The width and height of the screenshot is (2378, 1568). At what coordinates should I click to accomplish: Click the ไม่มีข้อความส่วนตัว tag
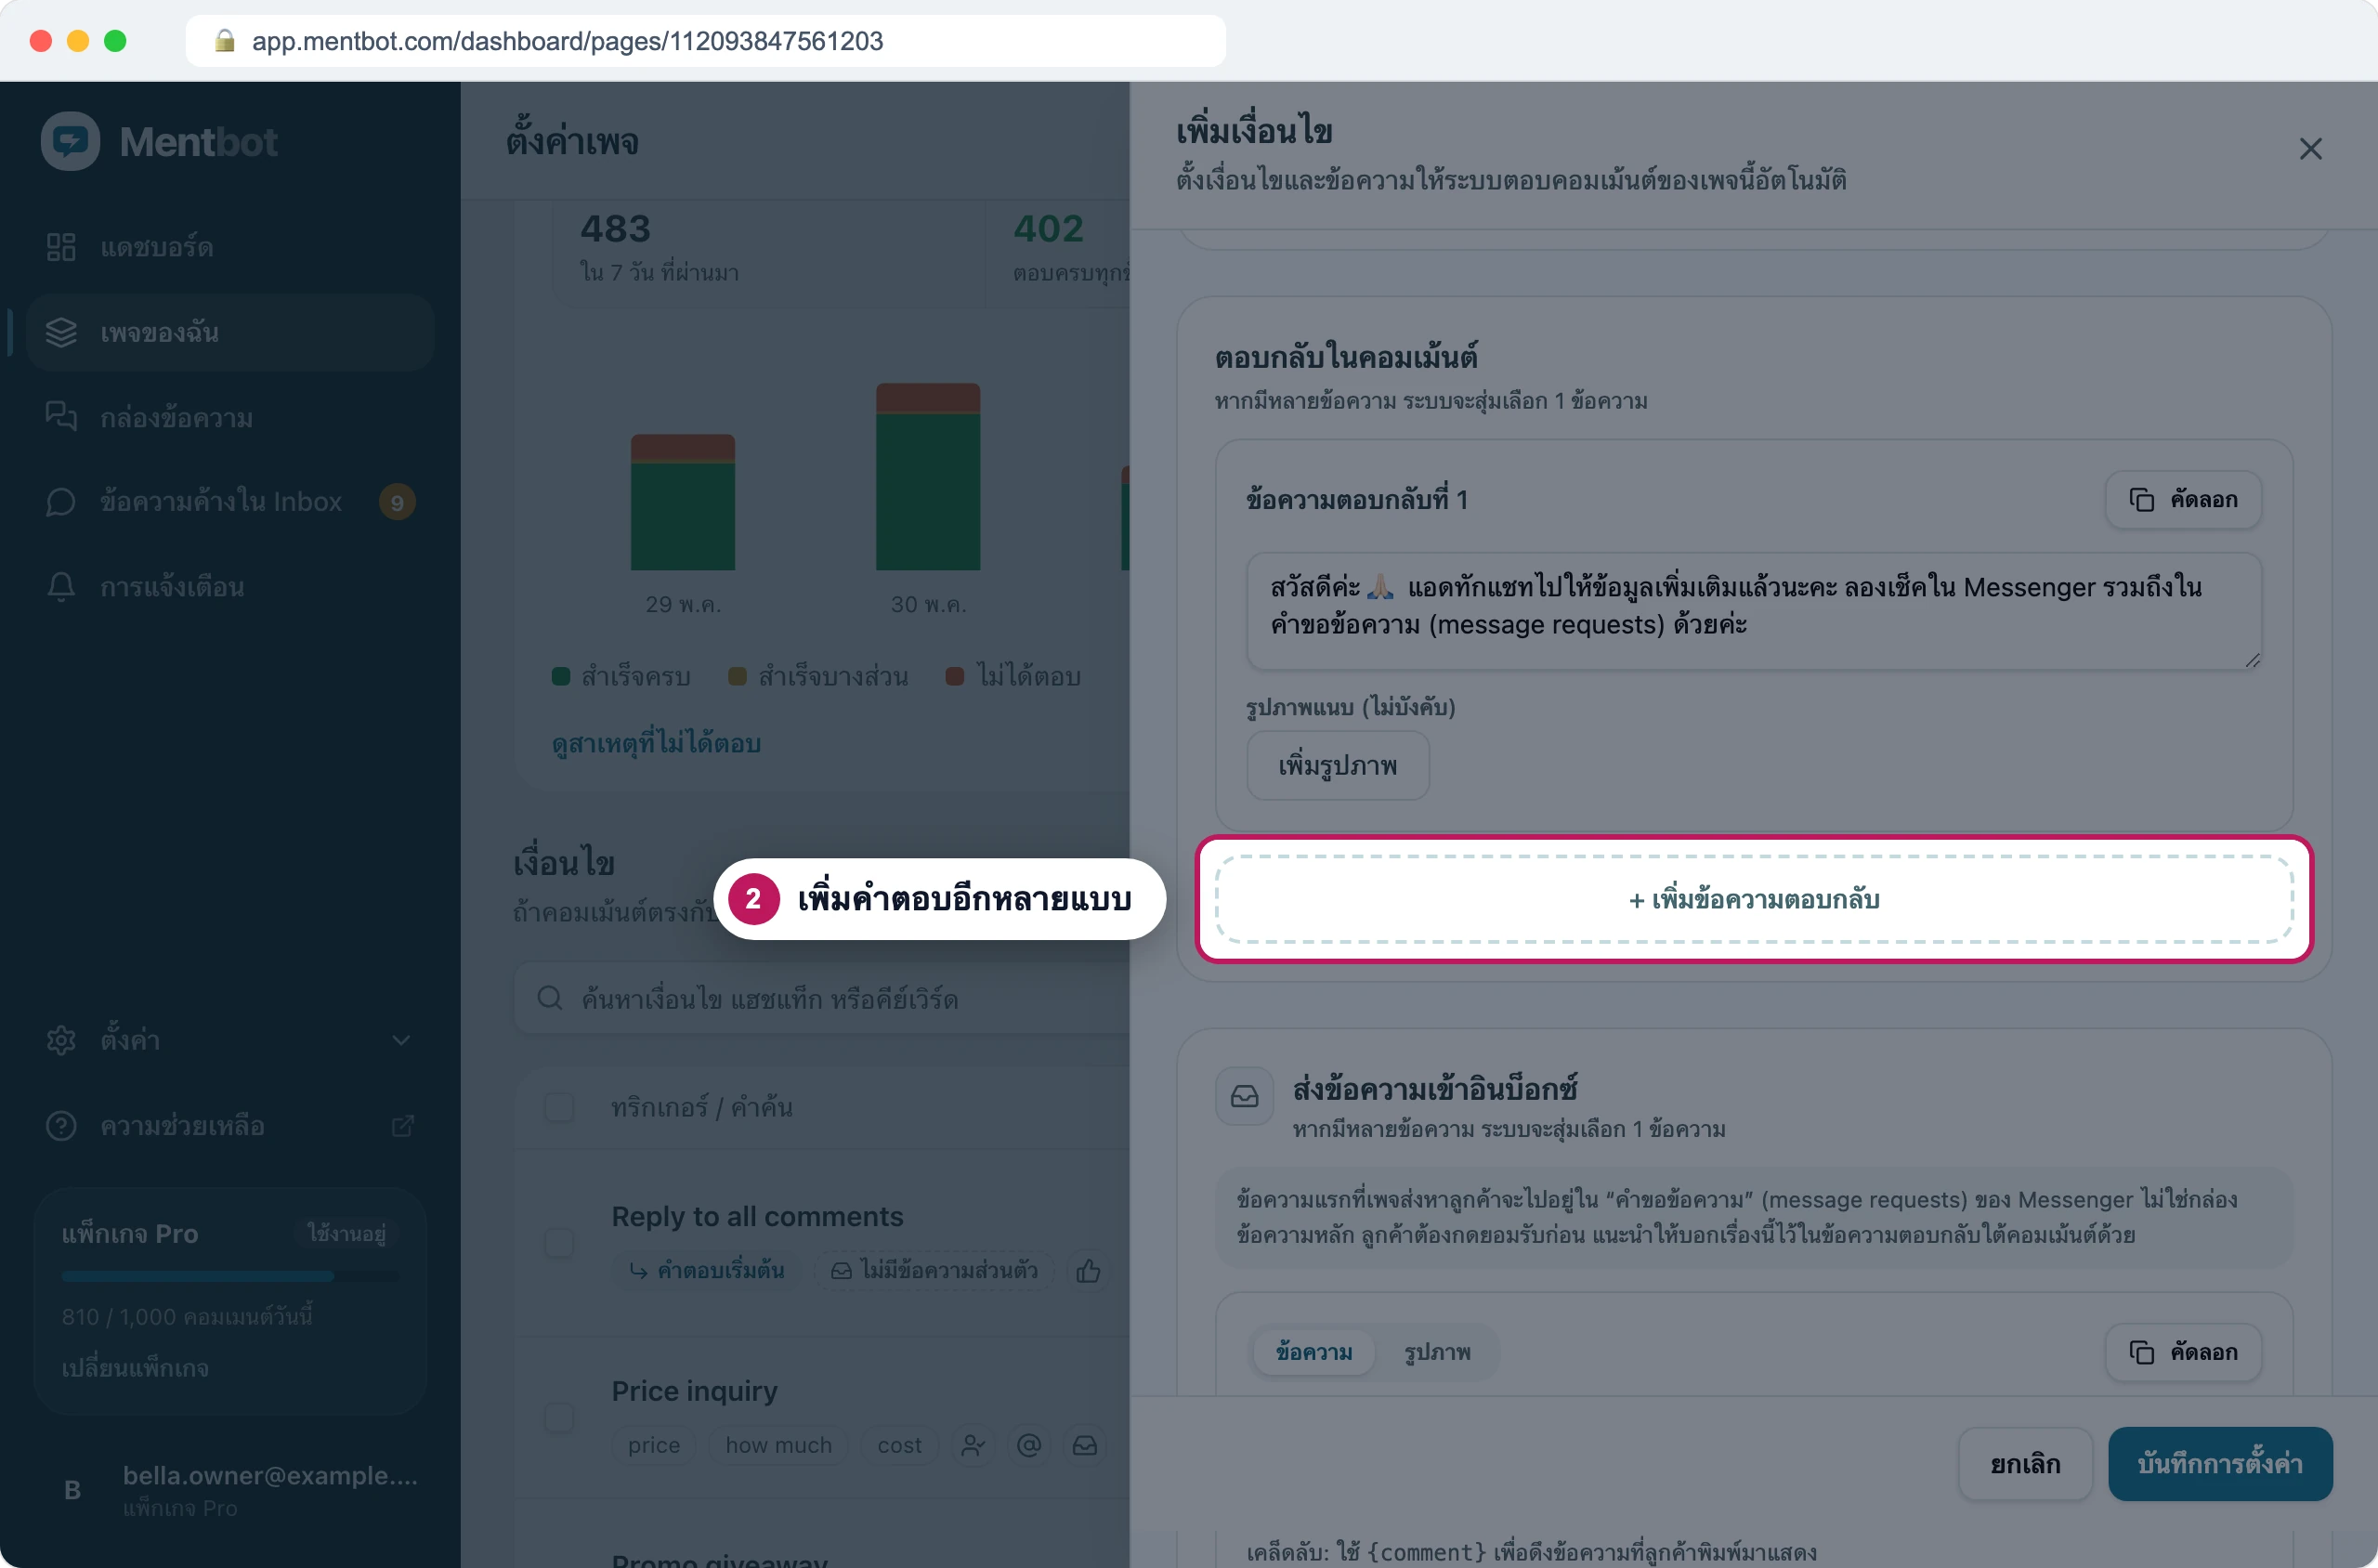934,1271
